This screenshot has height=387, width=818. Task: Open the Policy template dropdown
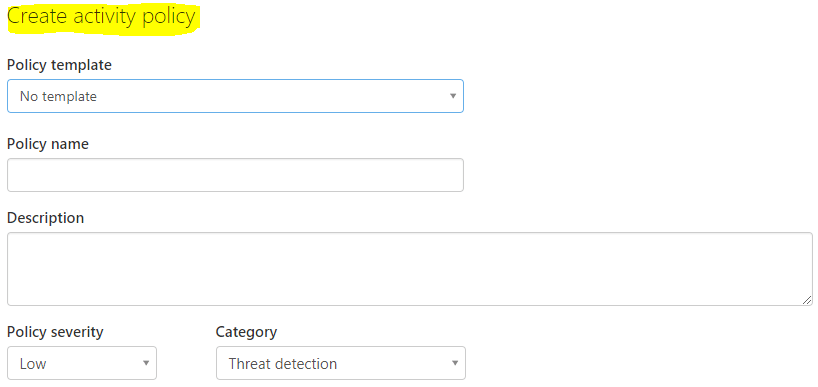click(x=235, y=96)
